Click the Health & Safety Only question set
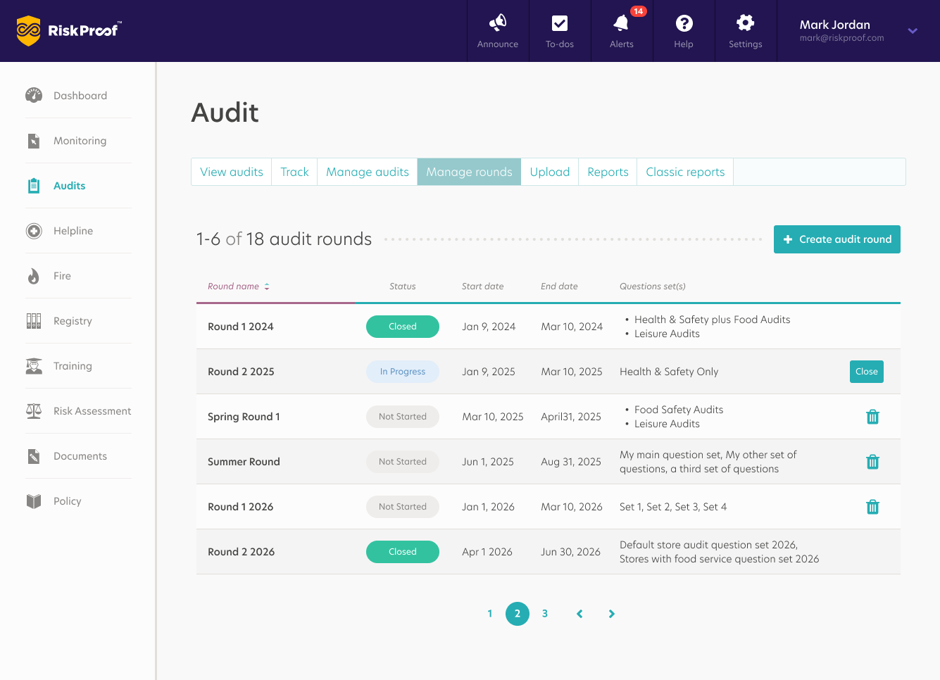Viewport: 940px width, 680px height. tap(669, 372)
